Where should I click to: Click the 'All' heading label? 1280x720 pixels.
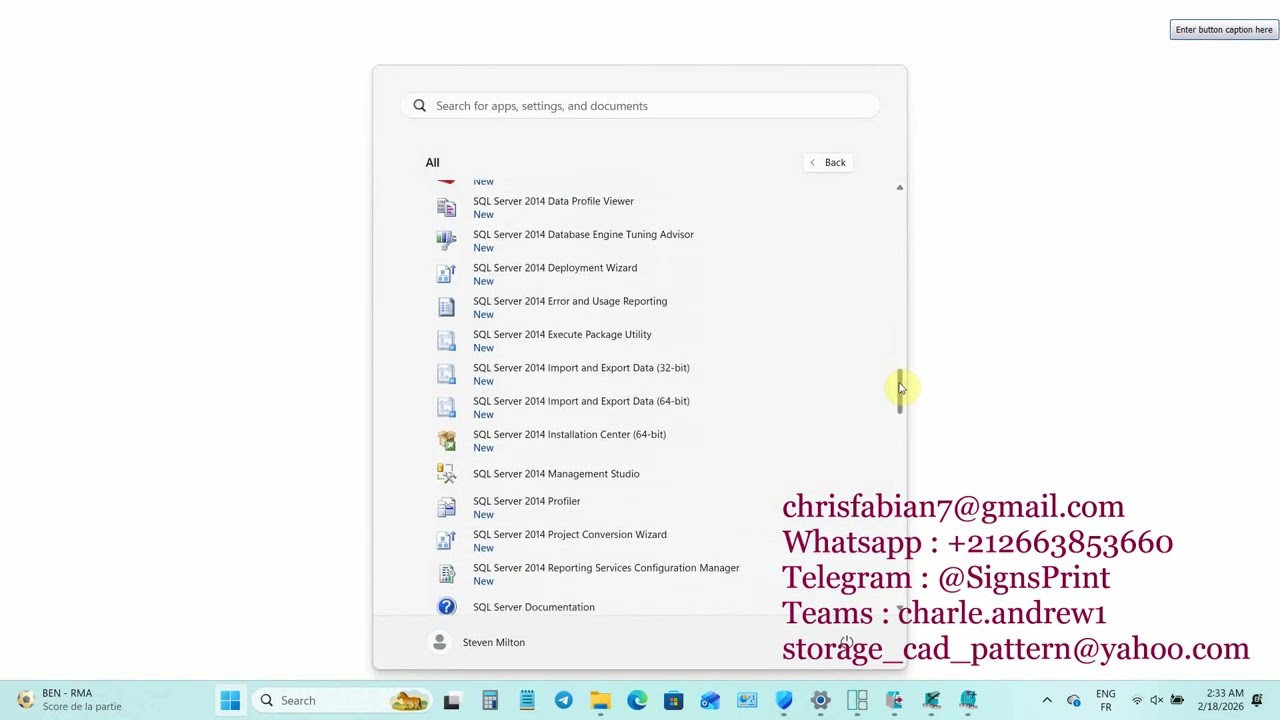[432, 162]
